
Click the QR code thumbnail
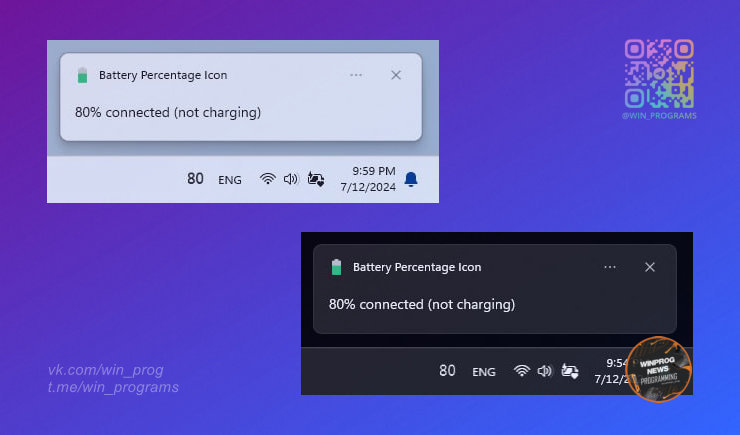pos(659,74)
